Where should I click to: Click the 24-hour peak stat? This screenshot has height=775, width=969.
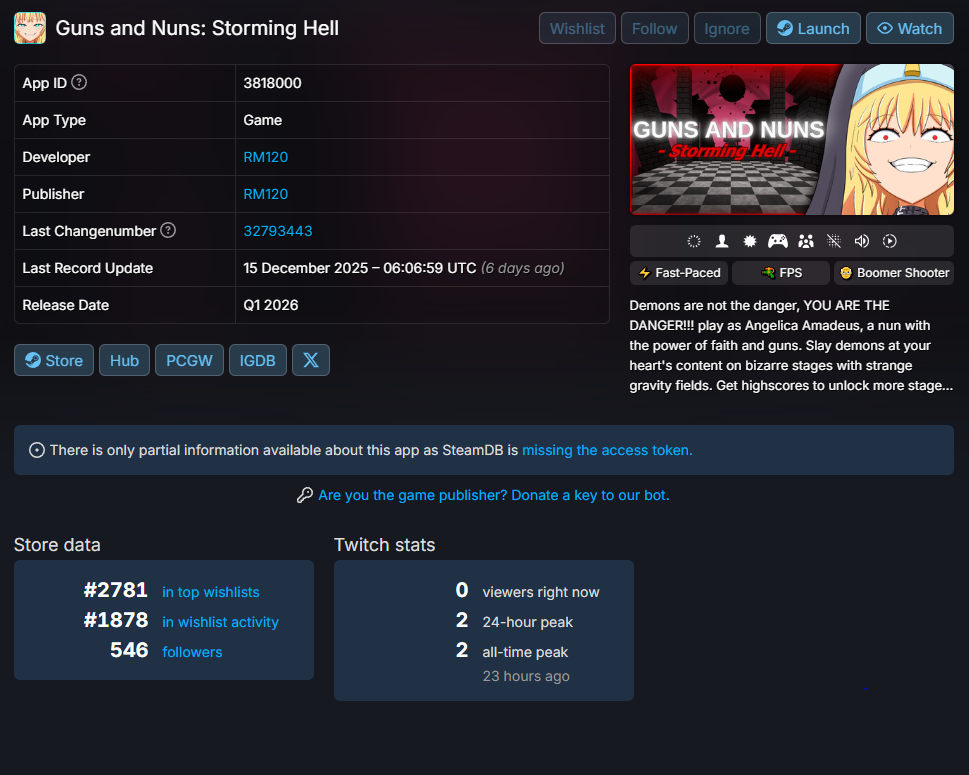point(528,622)
